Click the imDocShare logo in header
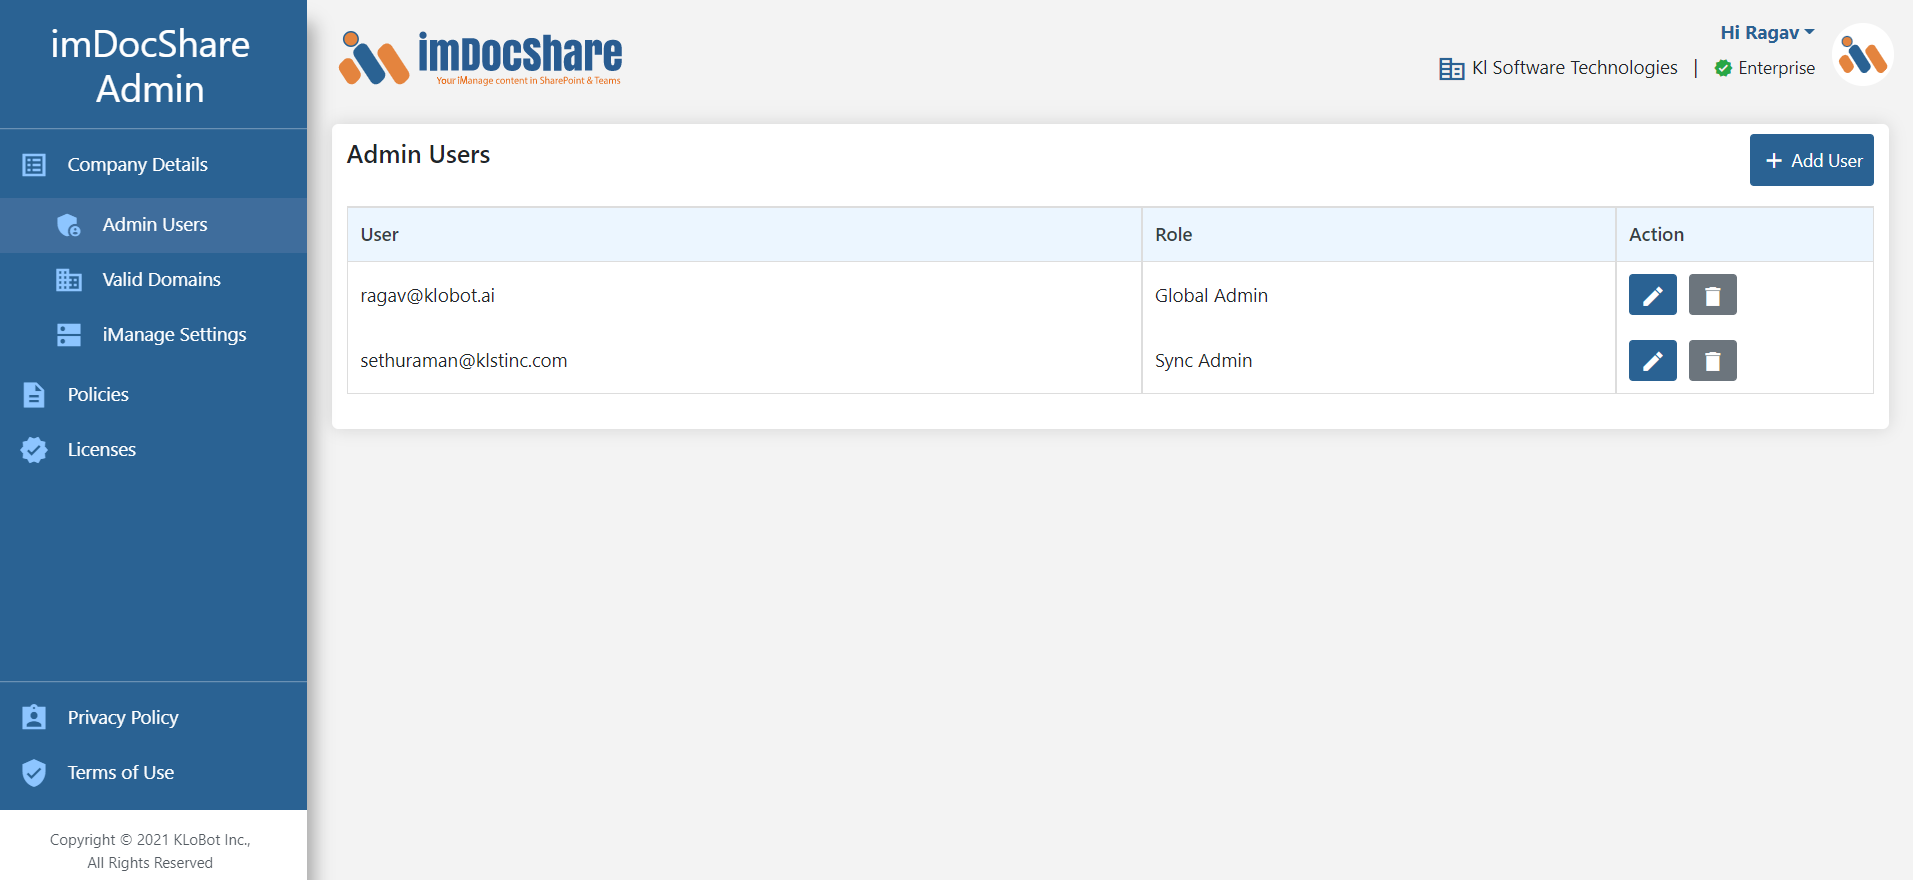Viewport: 1913px width, 880px height. [x=480, y=58]
